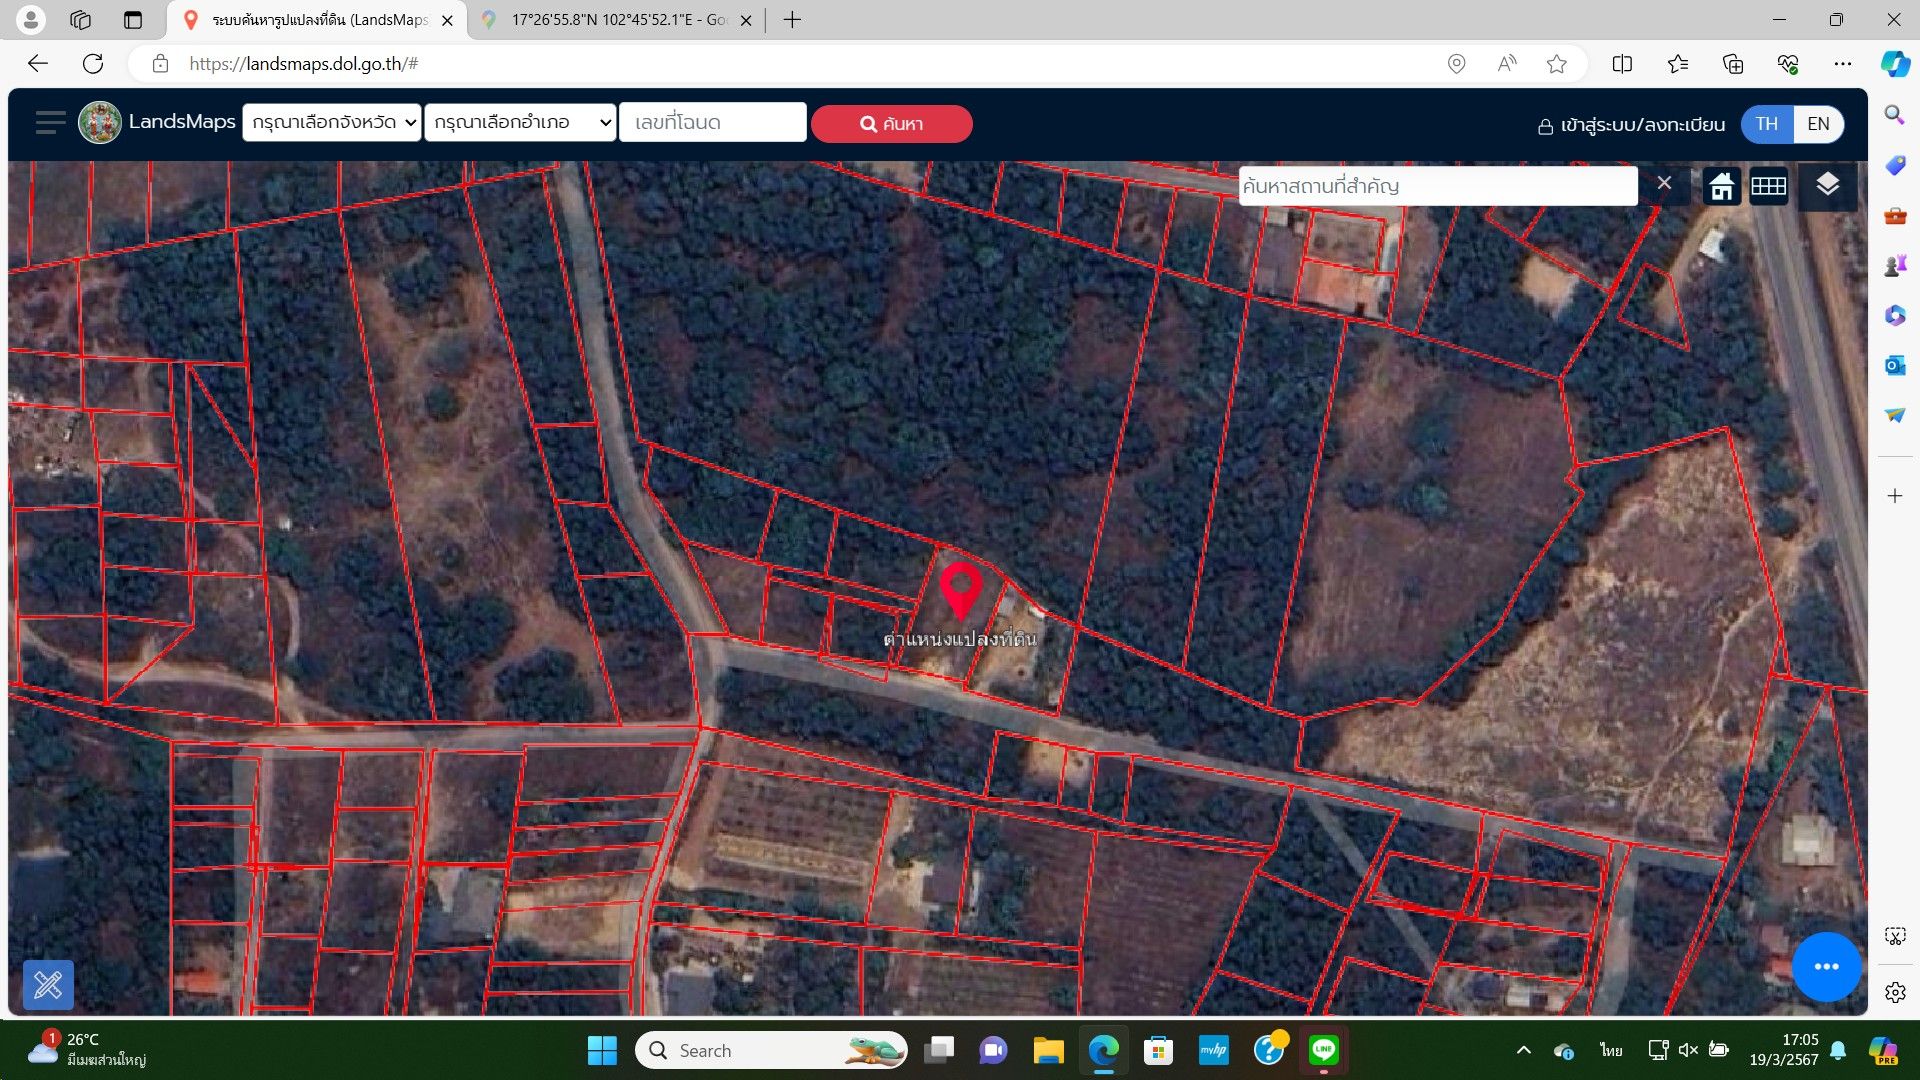The height and width of the screenshot is (1080, 1920).
Task: Click the taskbar Search box
Action: [x=770, y=1050]
